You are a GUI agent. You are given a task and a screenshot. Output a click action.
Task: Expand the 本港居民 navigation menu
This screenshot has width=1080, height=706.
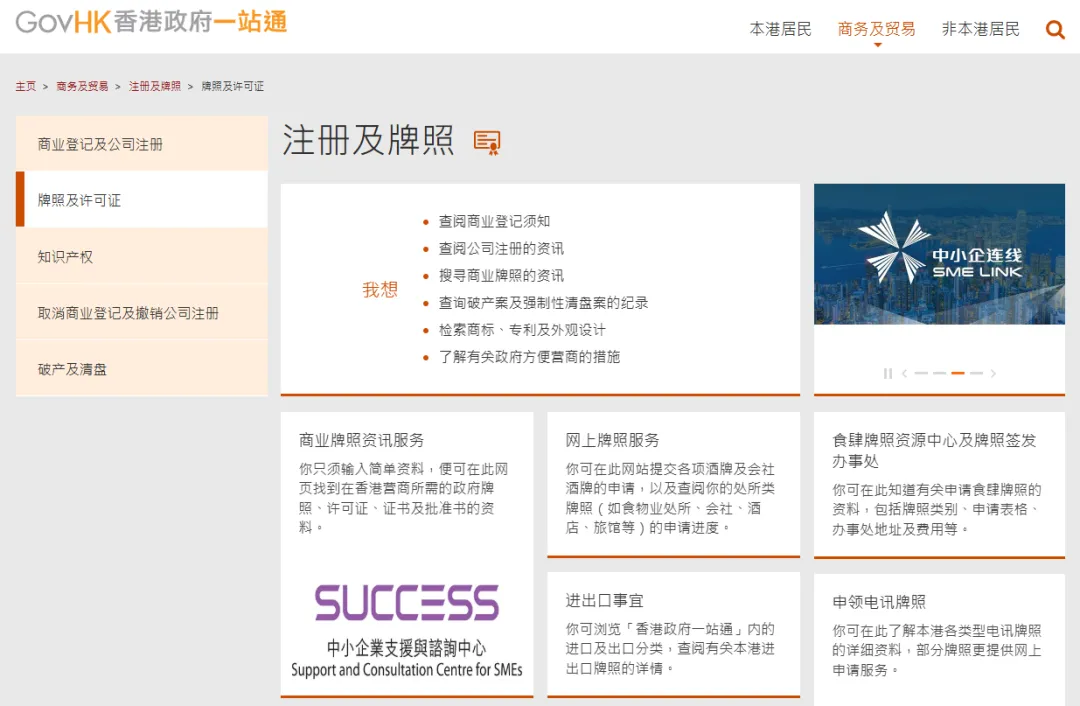[x=780, y=29]
